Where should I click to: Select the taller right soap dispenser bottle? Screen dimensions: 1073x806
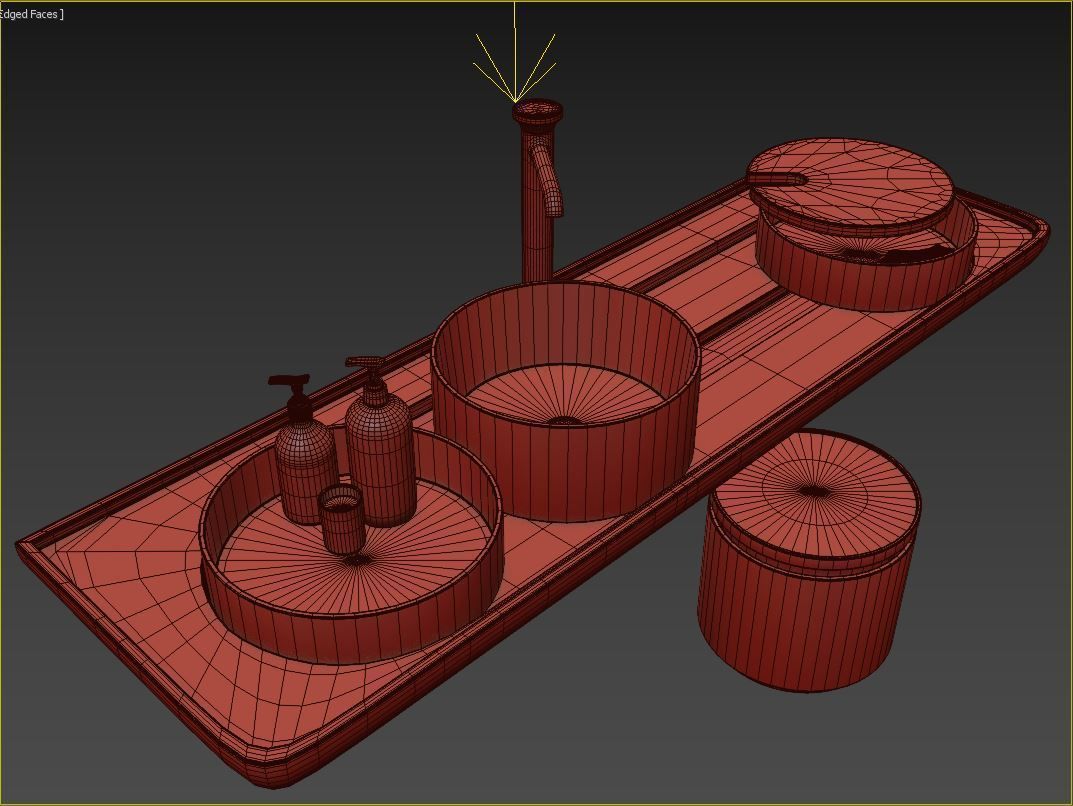(380, 442)
